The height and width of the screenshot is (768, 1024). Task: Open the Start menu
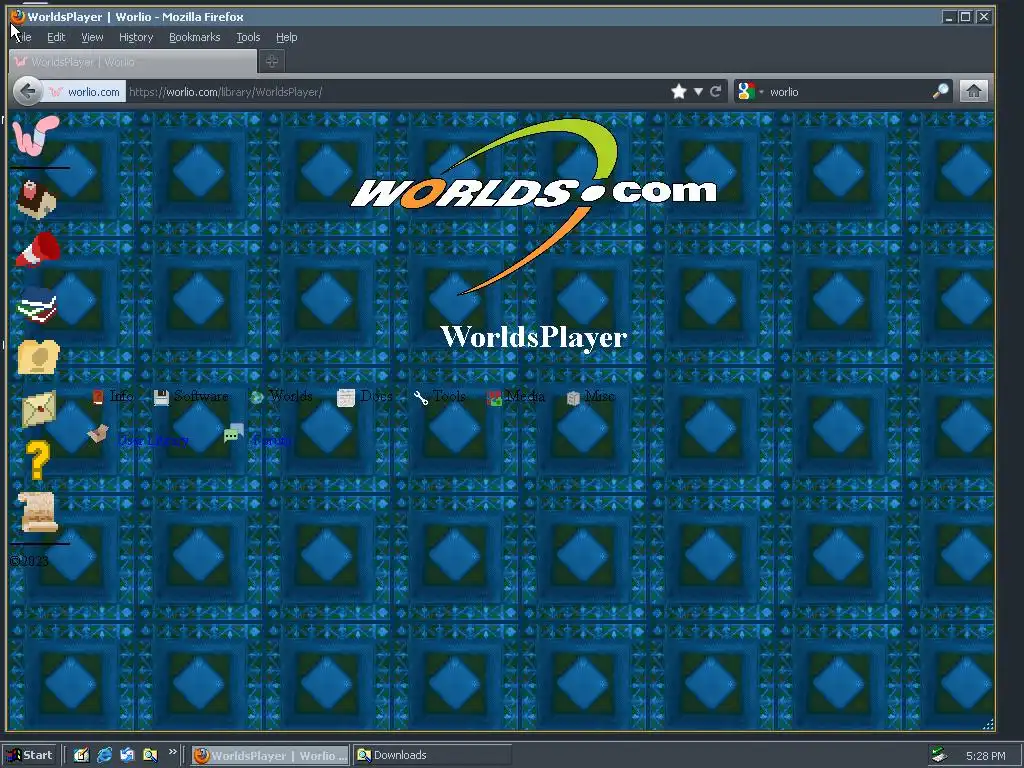click(x=30, y=756)
